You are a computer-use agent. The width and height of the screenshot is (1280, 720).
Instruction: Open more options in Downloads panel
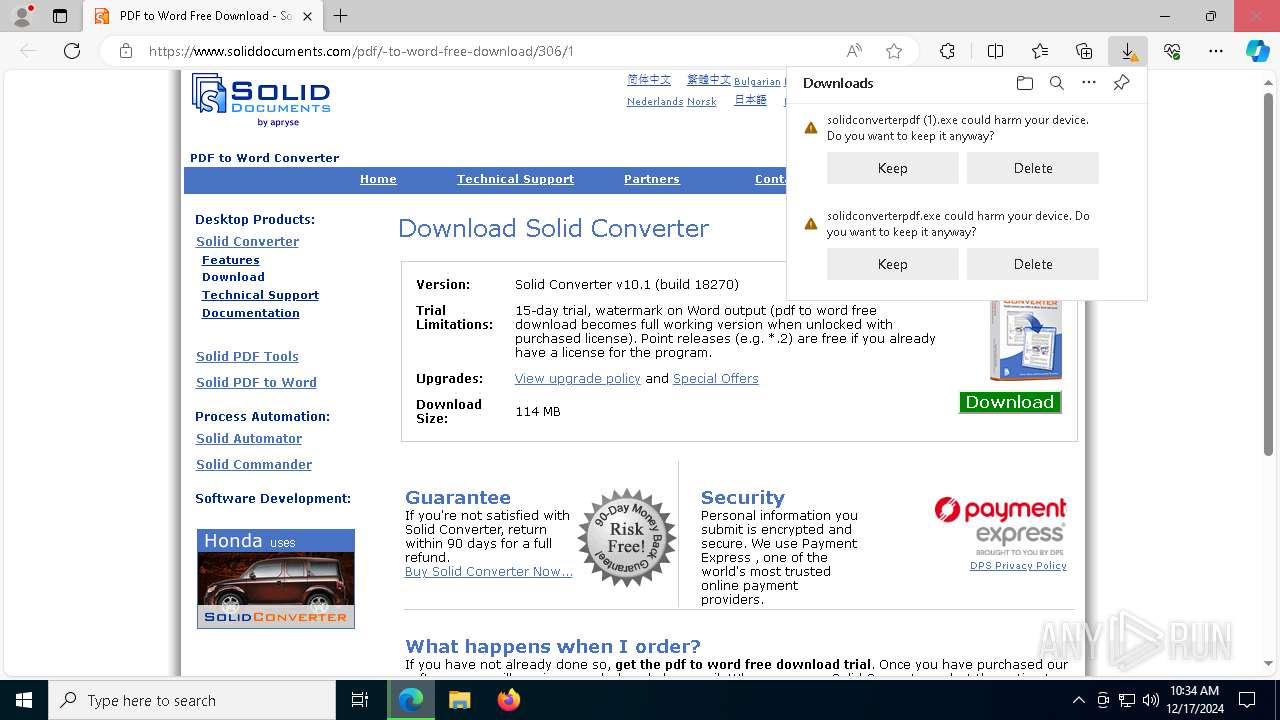pos(1089,83)
